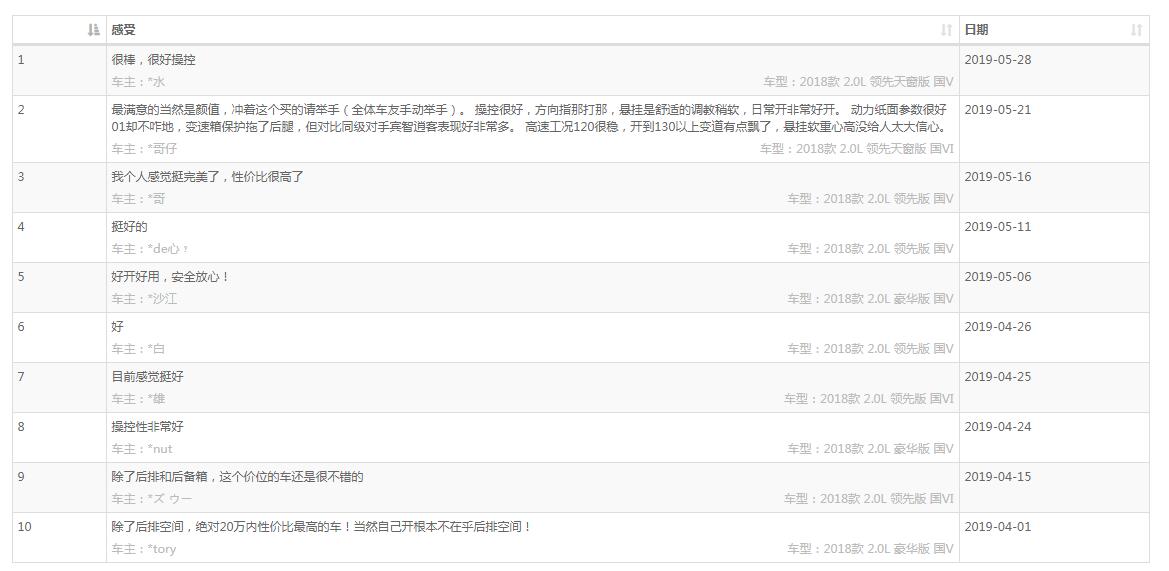Click the 日期 column header label
The height and width of the screenshot is (571, 1169).
pyautogui.click(x=977, y=30)
